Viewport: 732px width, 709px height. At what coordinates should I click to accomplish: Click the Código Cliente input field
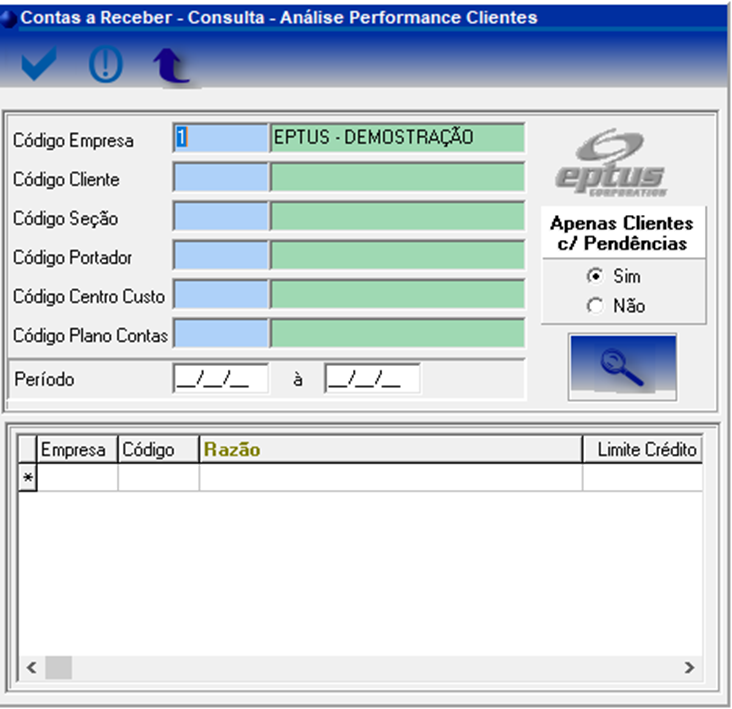[221, 178]
